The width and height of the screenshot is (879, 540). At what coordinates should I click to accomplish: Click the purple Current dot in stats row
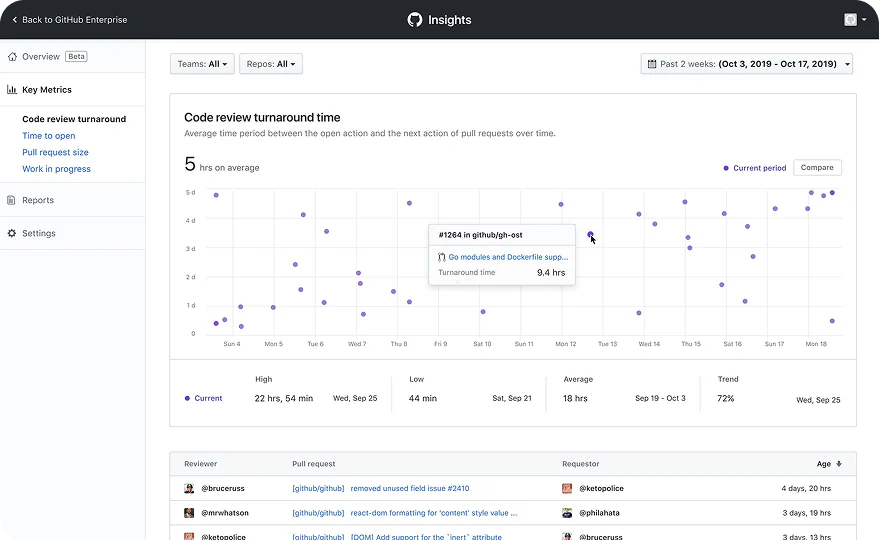tap(187, 398)
